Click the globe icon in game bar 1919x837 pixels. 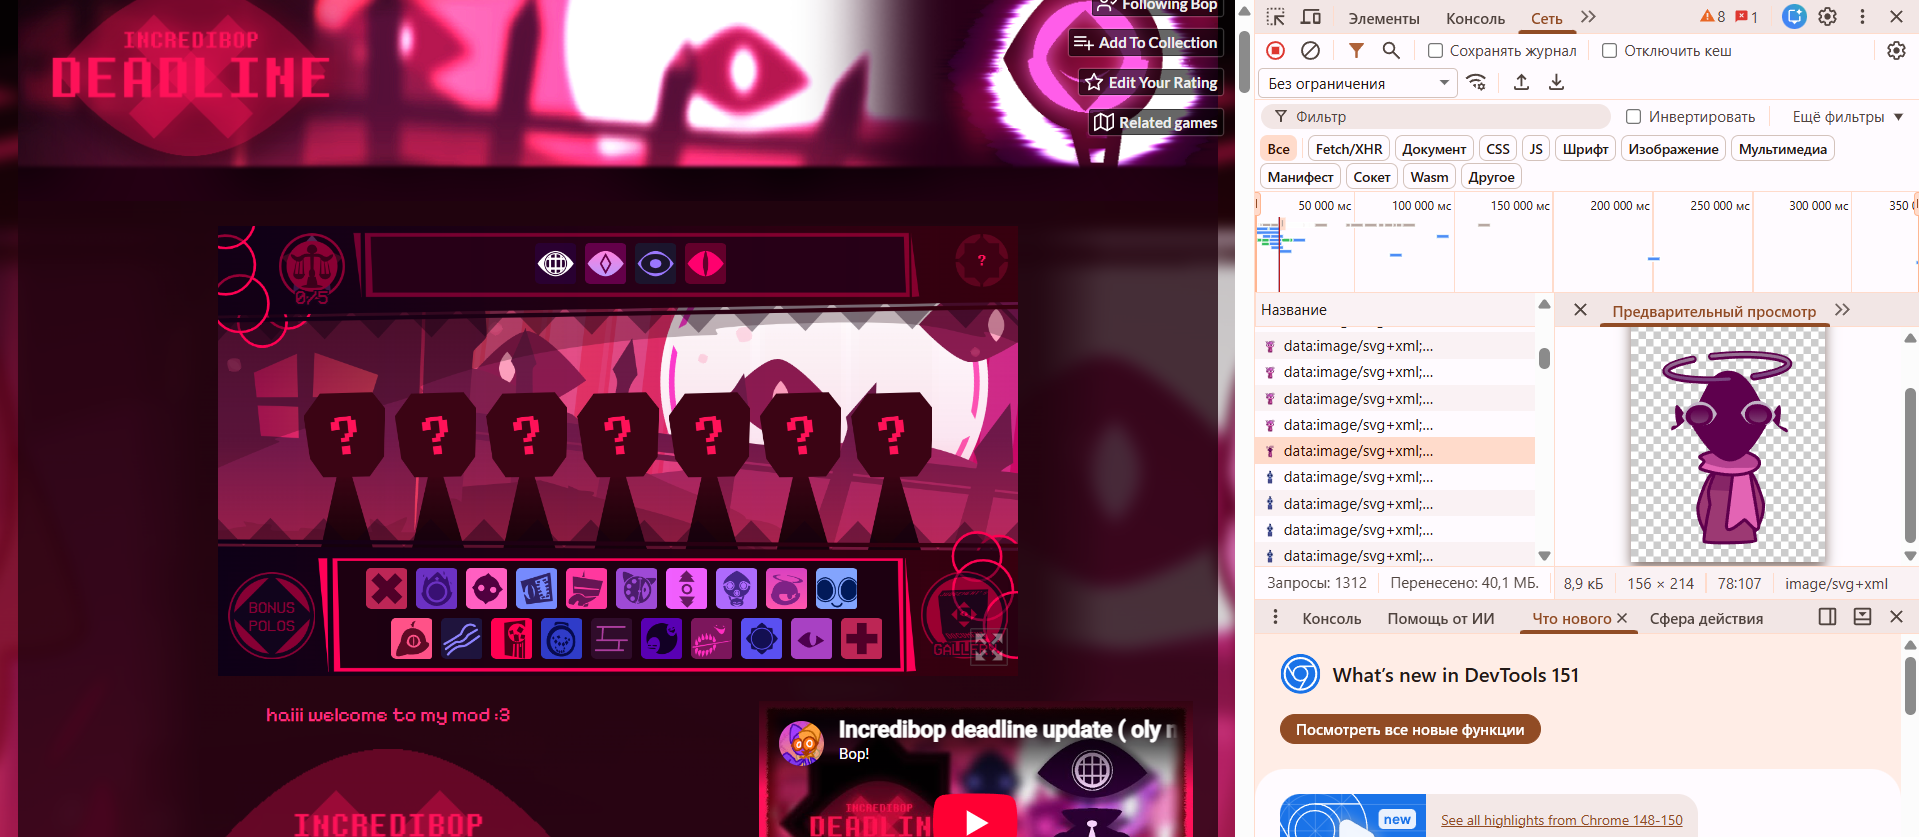[555, 264]
